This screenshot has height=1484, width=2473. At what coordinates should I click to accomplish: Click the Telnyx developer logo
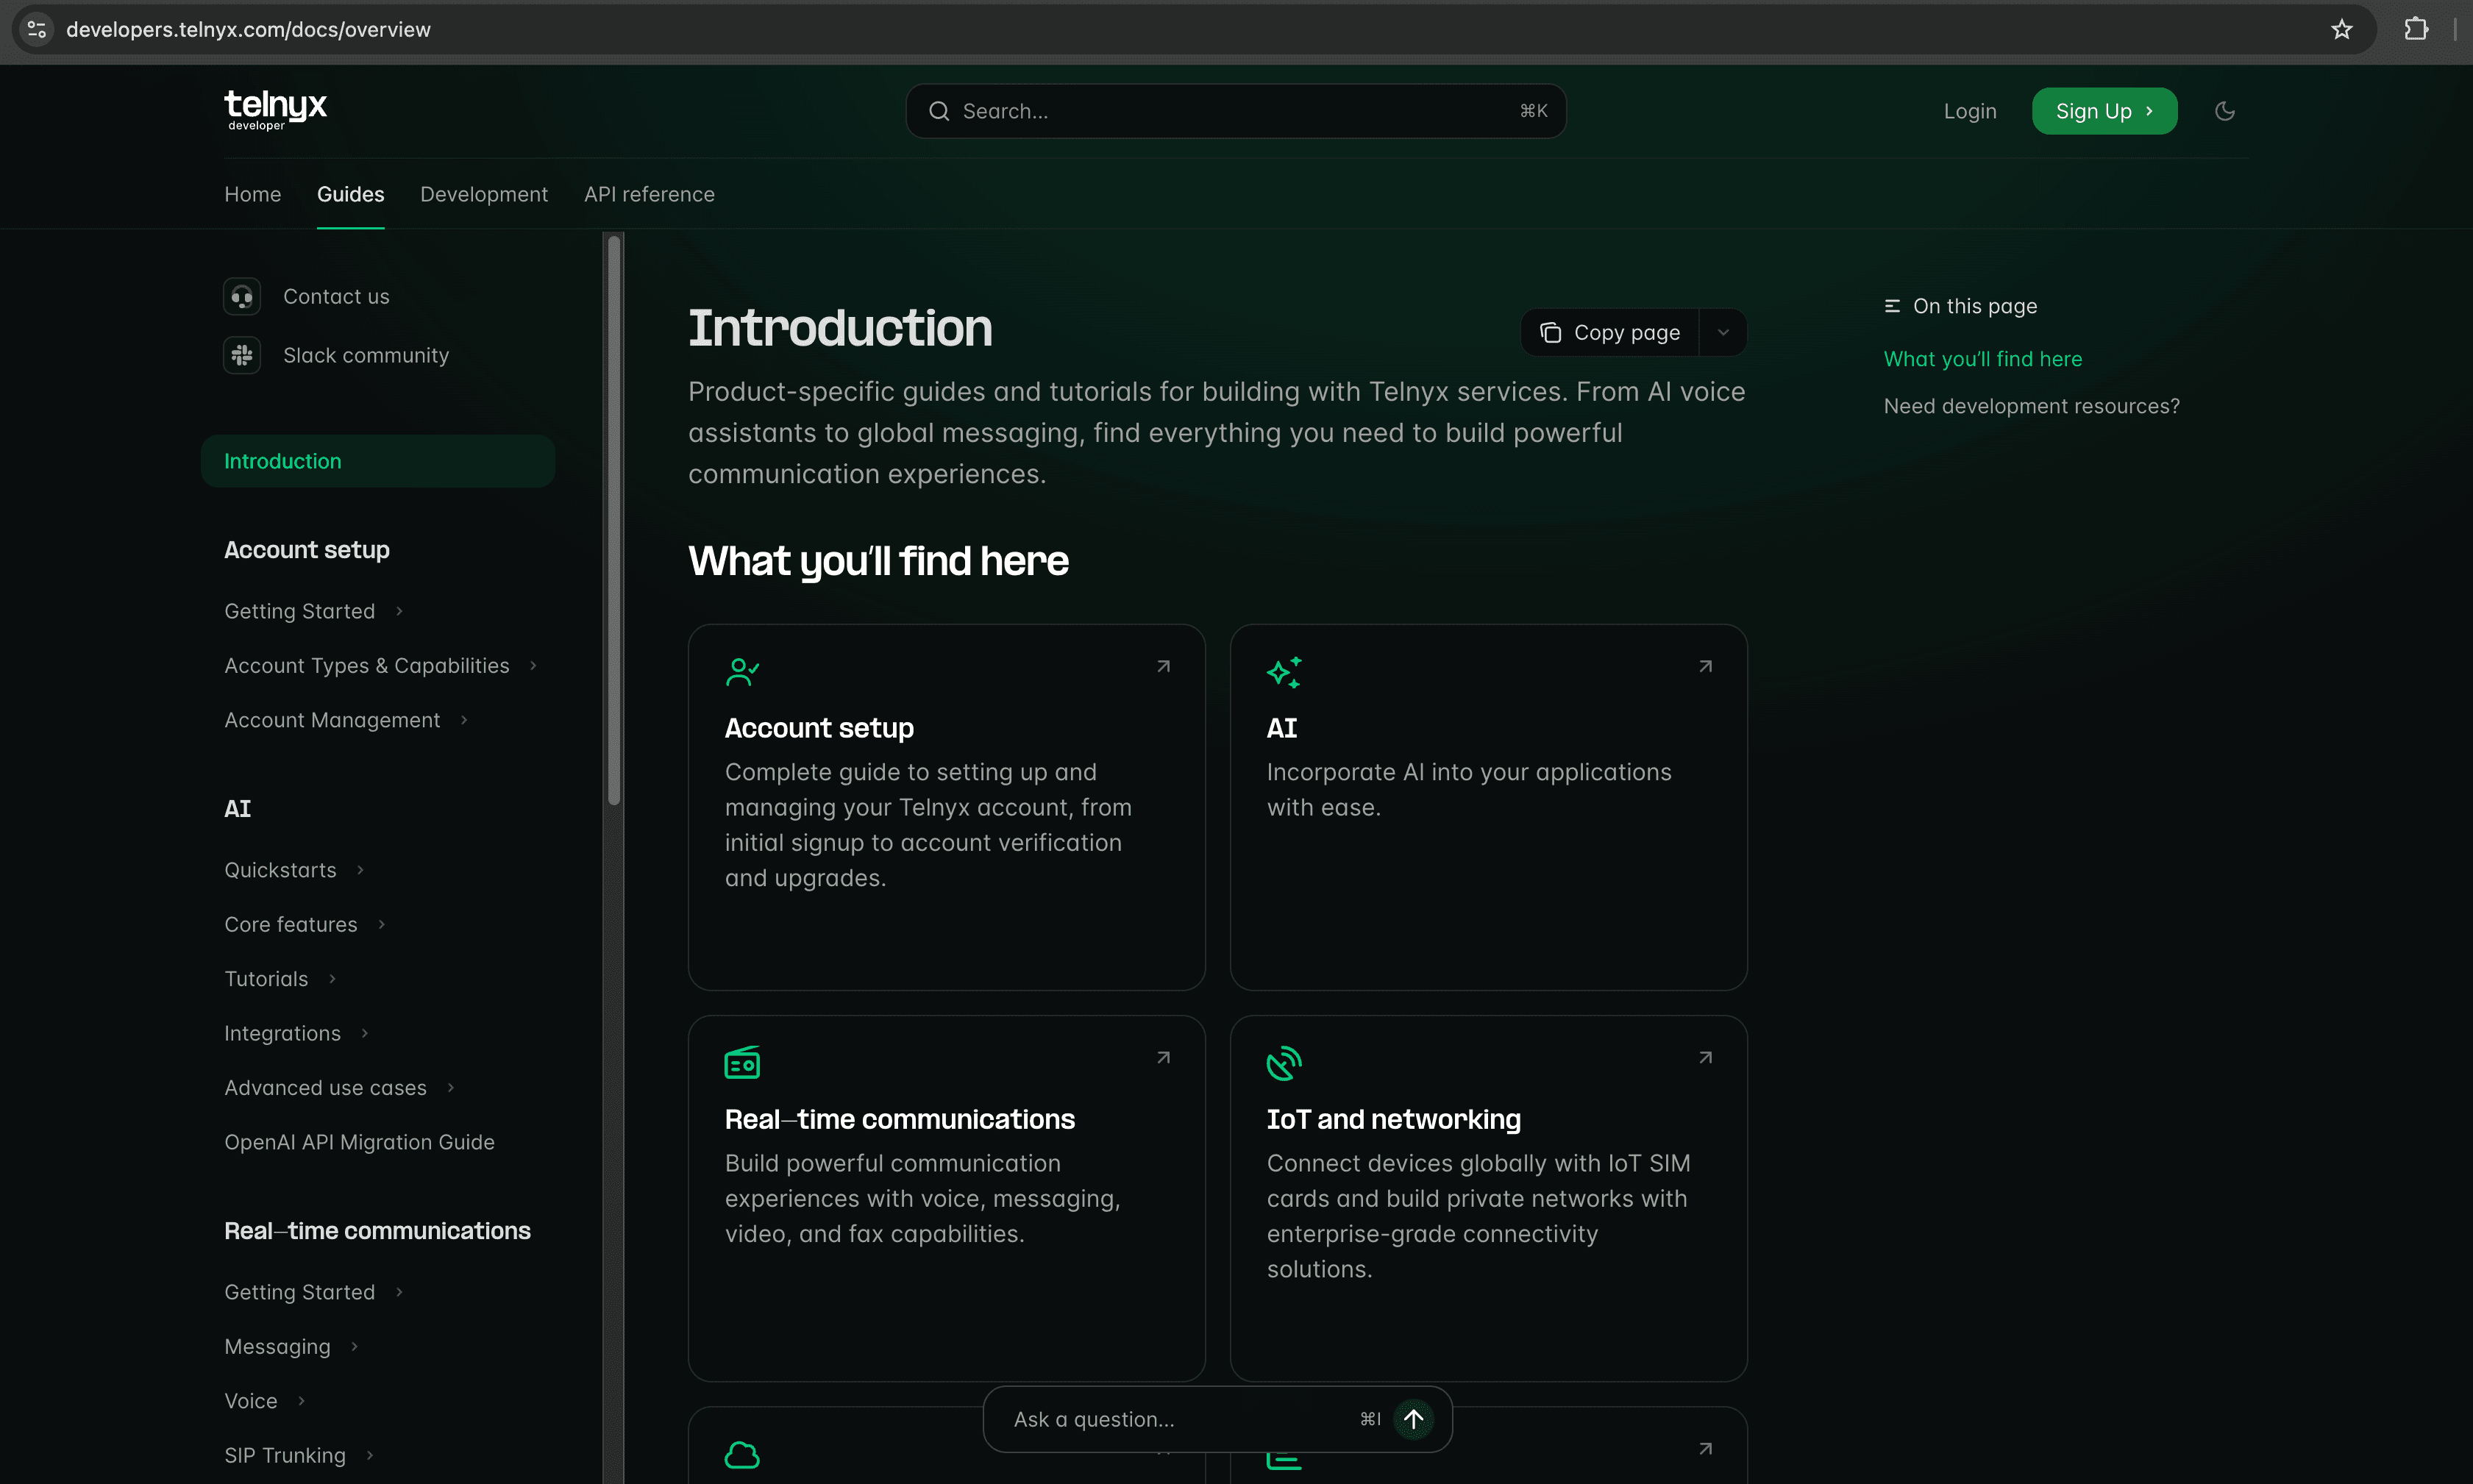point(275,109)
